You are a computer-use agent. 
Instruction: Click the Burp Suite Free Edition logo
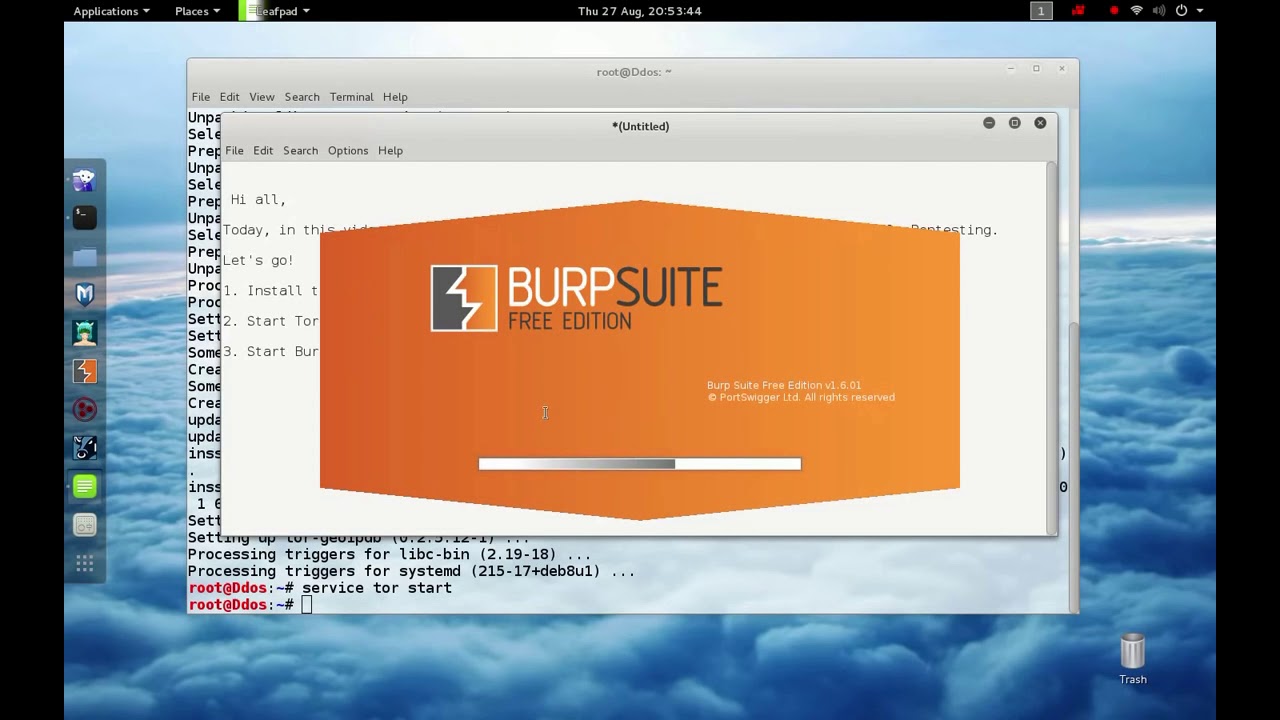576,298
